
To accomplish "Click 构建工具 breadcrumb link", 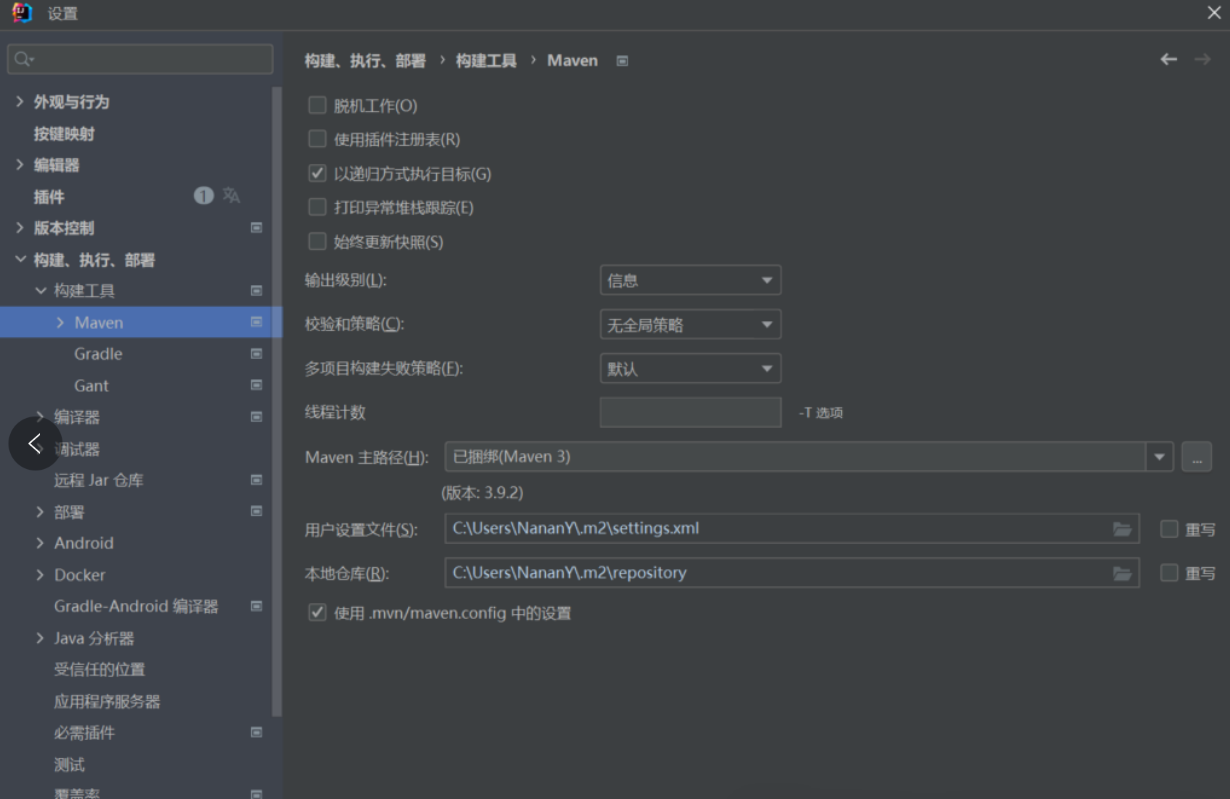I will 486,61.
